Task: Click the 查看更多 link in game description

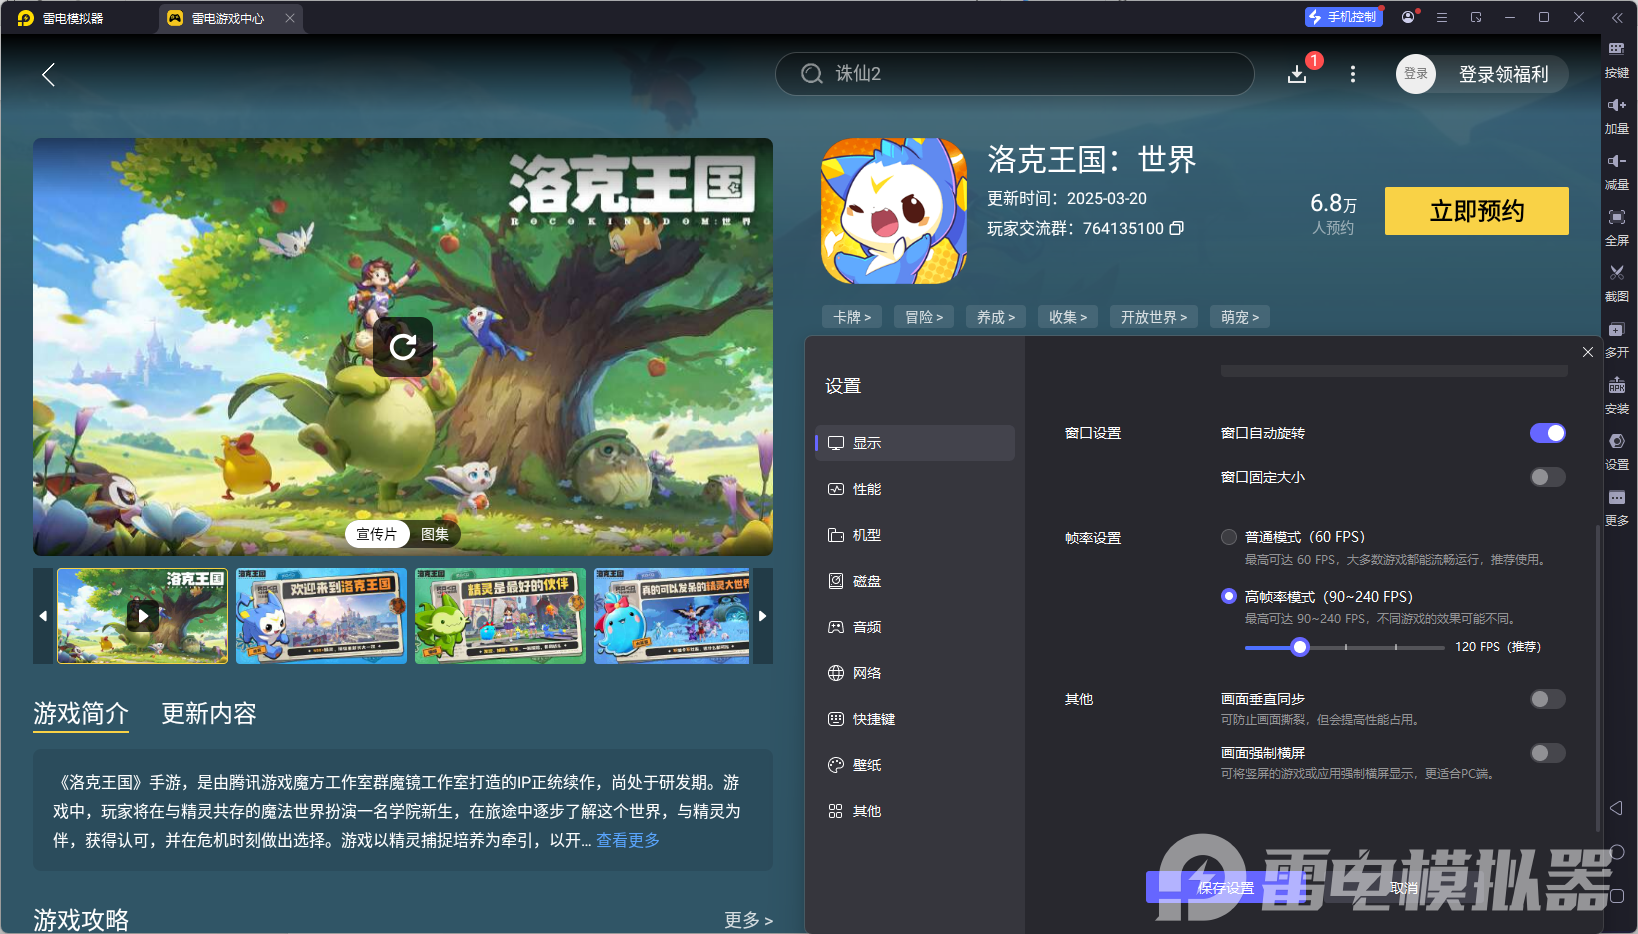Action: tap(627, 840)
